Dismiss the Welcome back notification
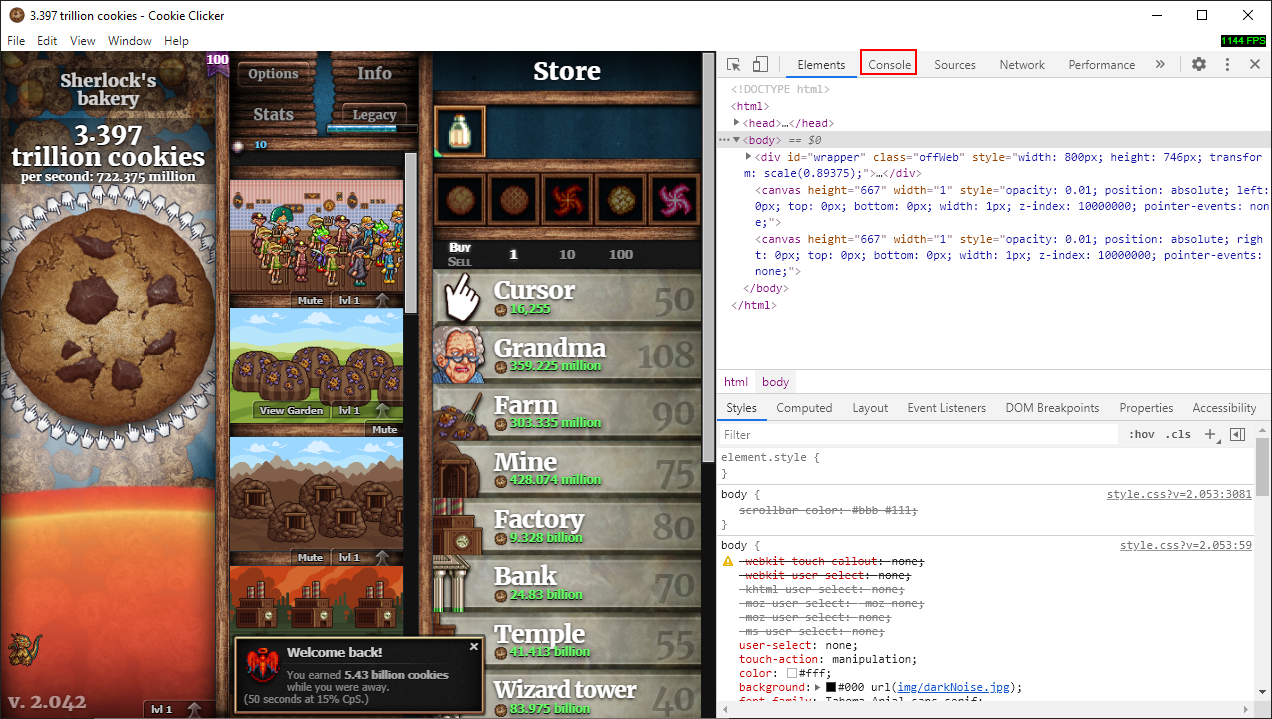1272x719 pixels. pos(474,647)
